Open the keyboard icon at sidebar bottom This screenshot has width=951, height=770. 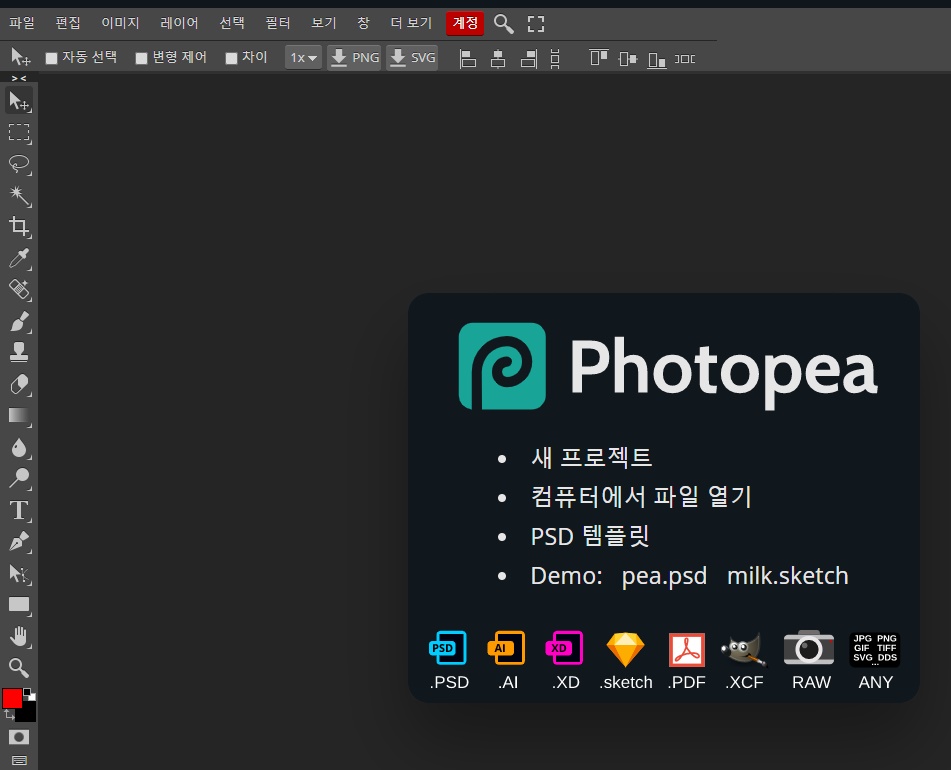click(19, 760)
